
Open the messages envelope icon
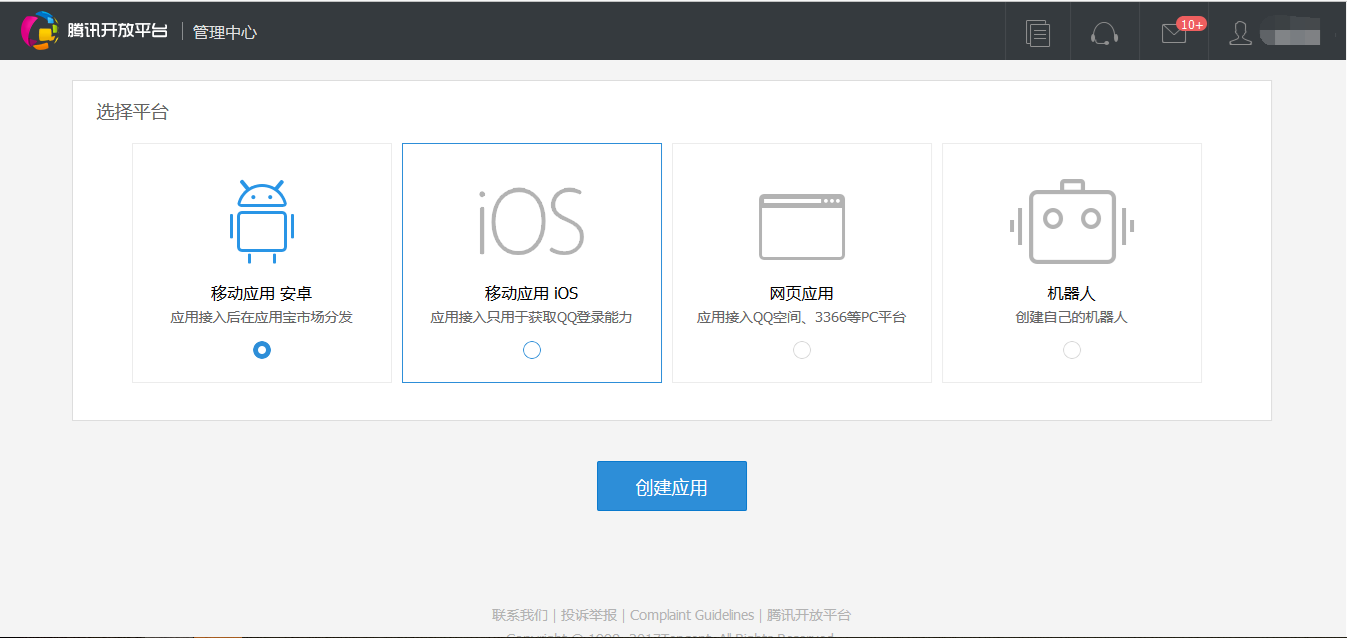(x=1173, y=34)
